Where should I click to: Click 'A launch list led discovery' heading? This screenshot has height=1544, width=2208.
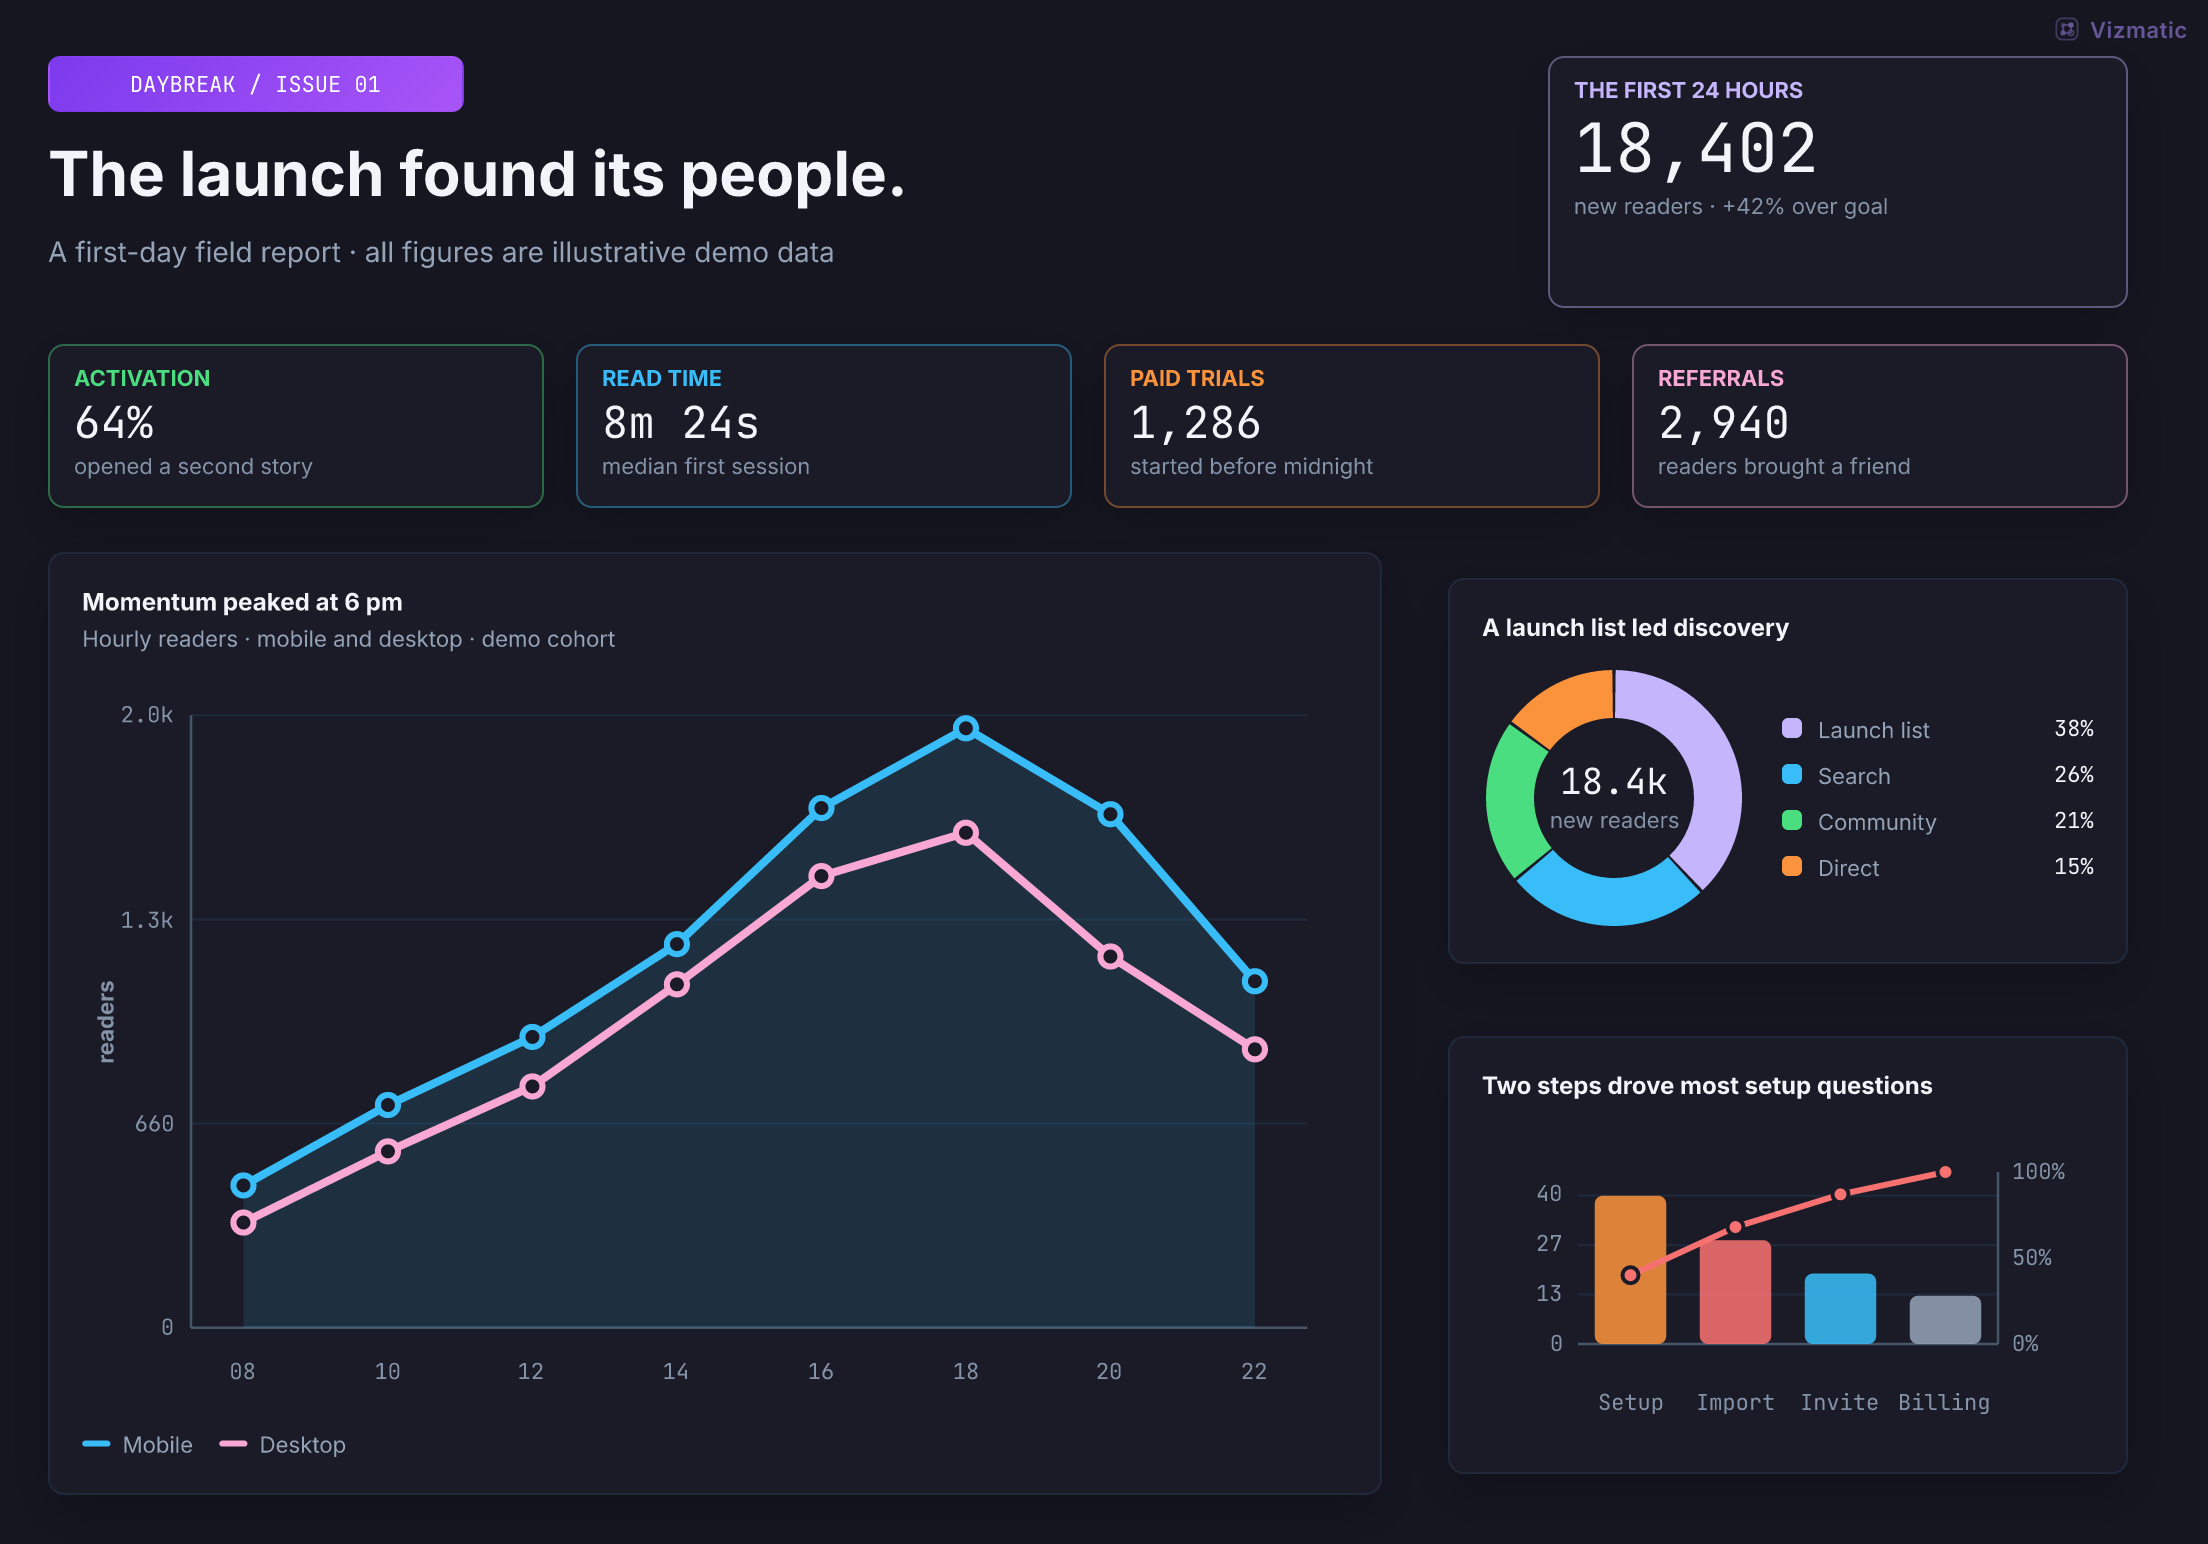(1635, 628)
